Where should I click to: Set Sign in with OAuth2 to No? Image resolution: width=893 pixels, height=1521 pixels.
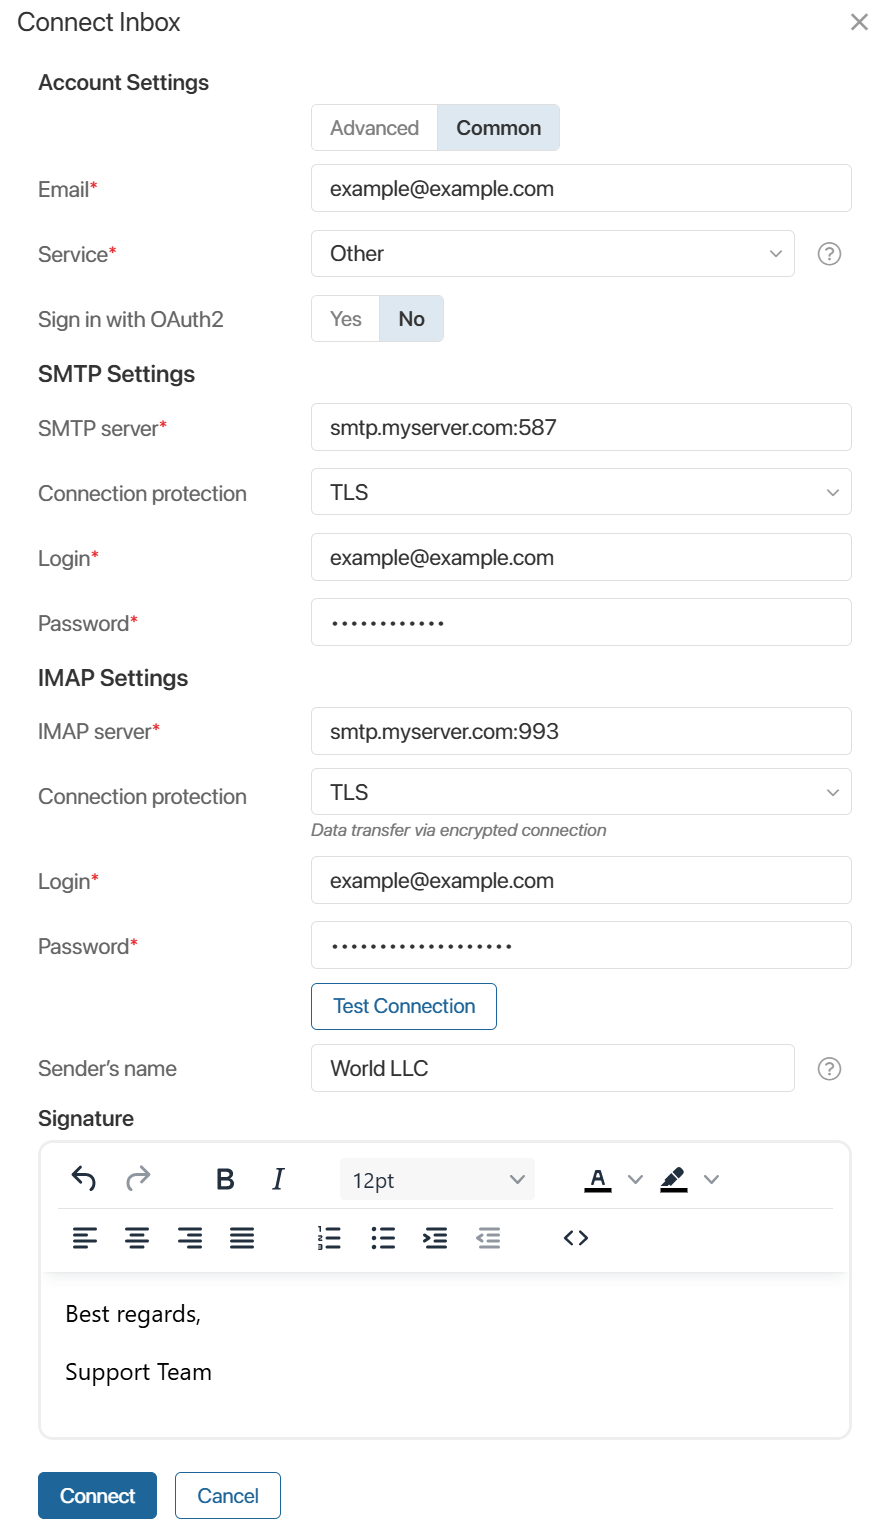412,319
